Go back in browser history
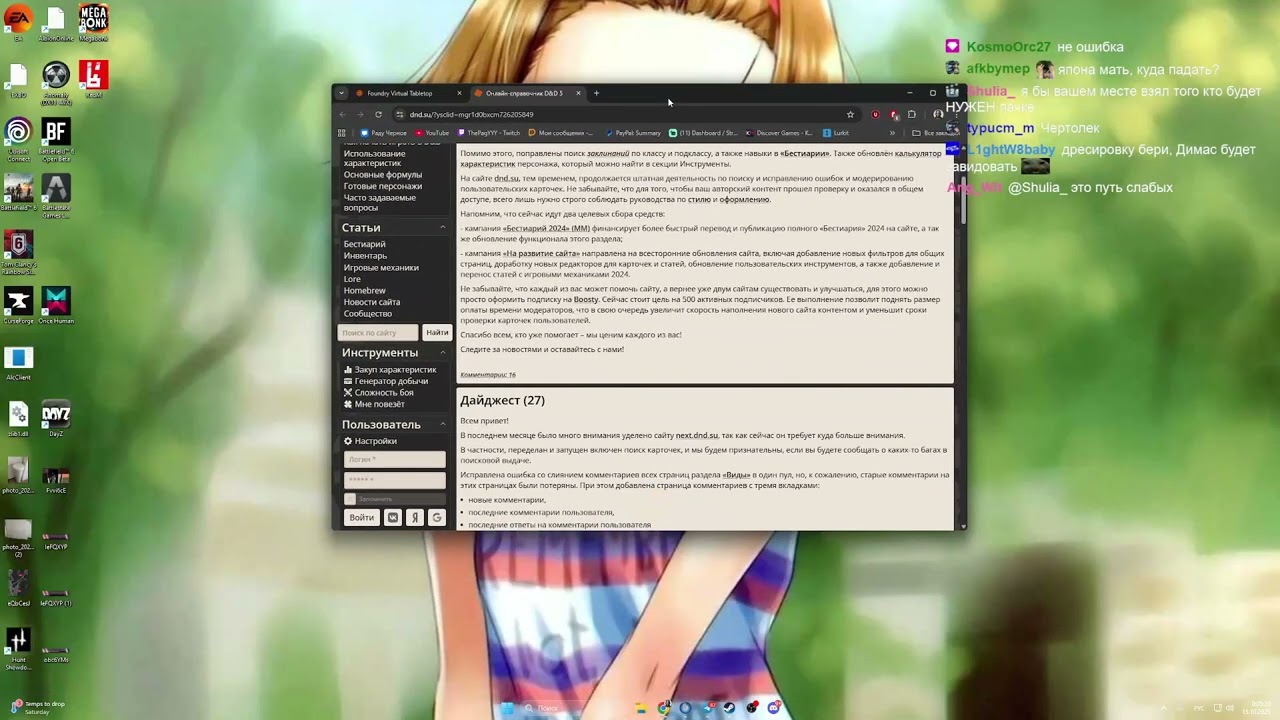This screenshot has width=1280, height=720. (x=342, y=114)
